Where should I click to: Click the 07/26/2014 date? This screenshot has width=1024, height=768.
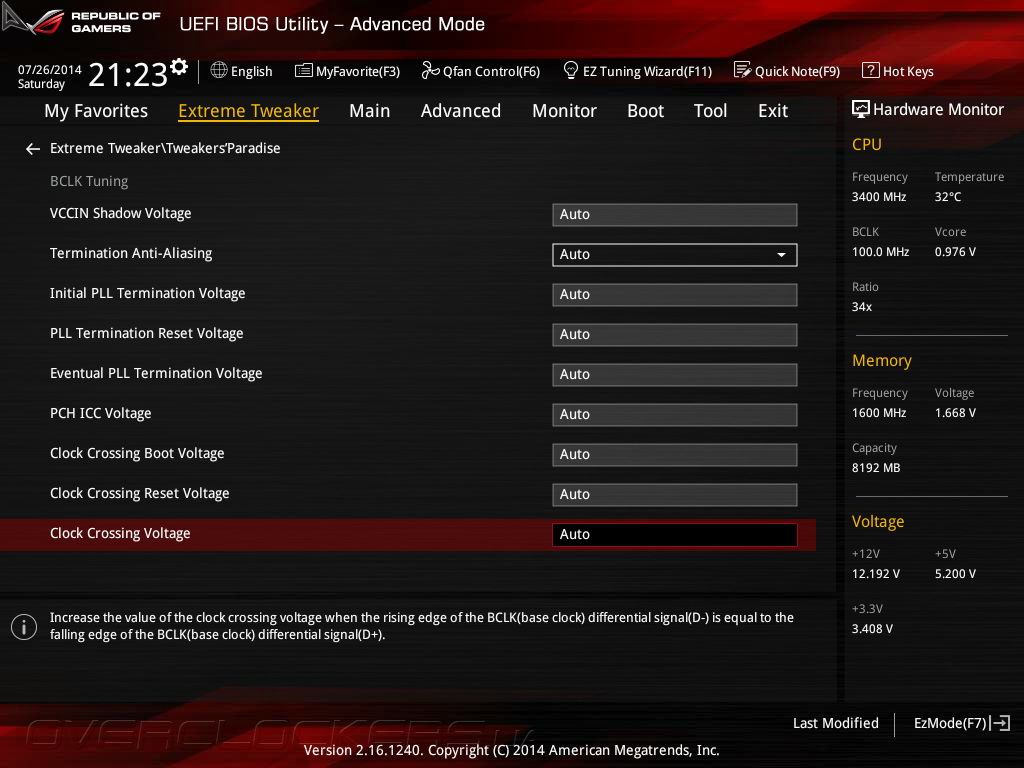(50, 69)
